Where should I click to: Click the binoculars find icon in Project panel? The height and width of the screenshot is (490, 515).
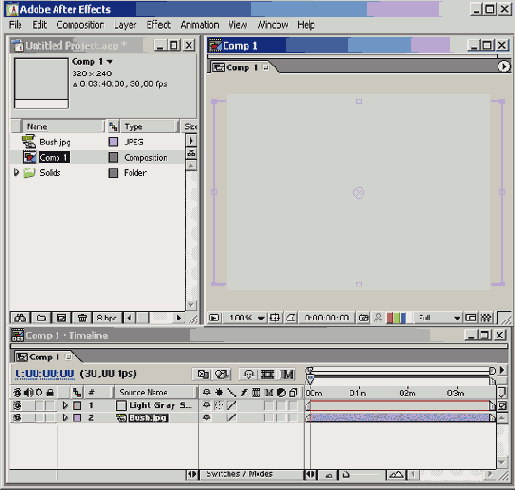20,318
